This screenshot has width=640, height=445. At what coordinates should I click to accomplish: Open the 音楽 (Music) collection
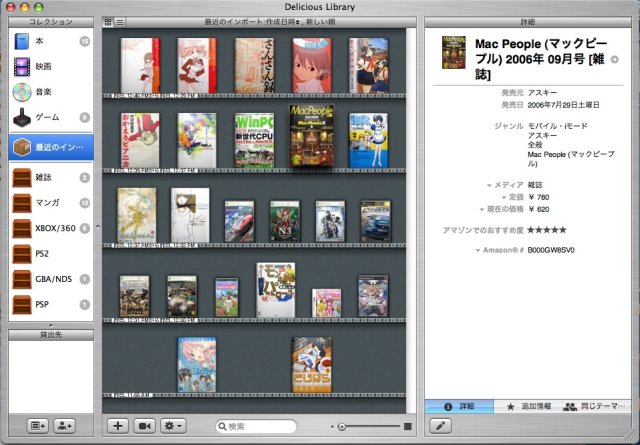pyautogui.click(x=51, y=92)
